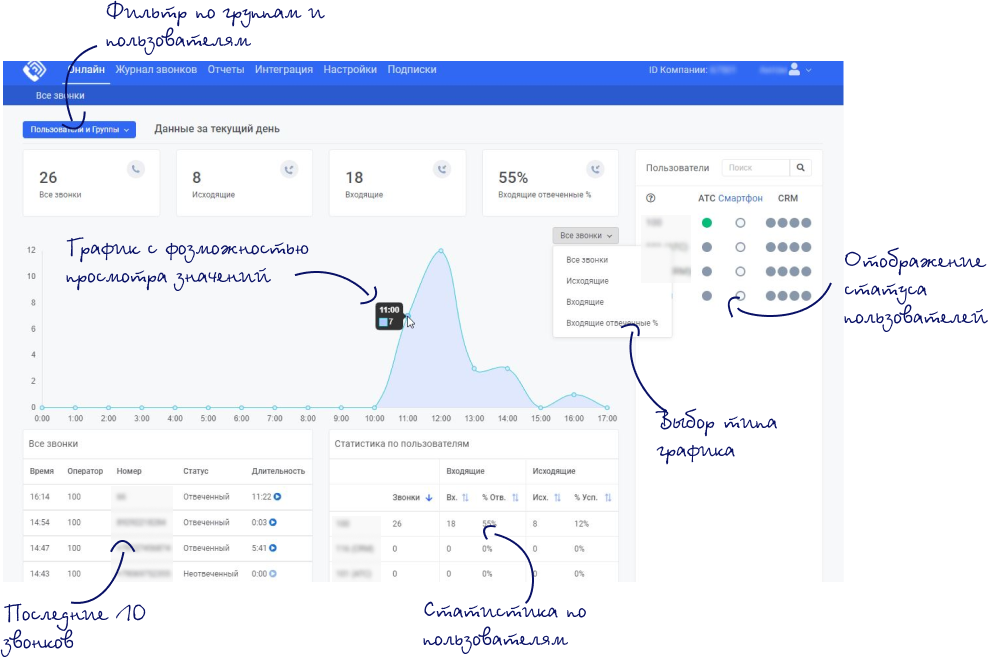The height and width of the screenshot is (657, 997).
Task: Expand the Пользователи и Группы filter dropdown
Action: [x=79, y=130]
